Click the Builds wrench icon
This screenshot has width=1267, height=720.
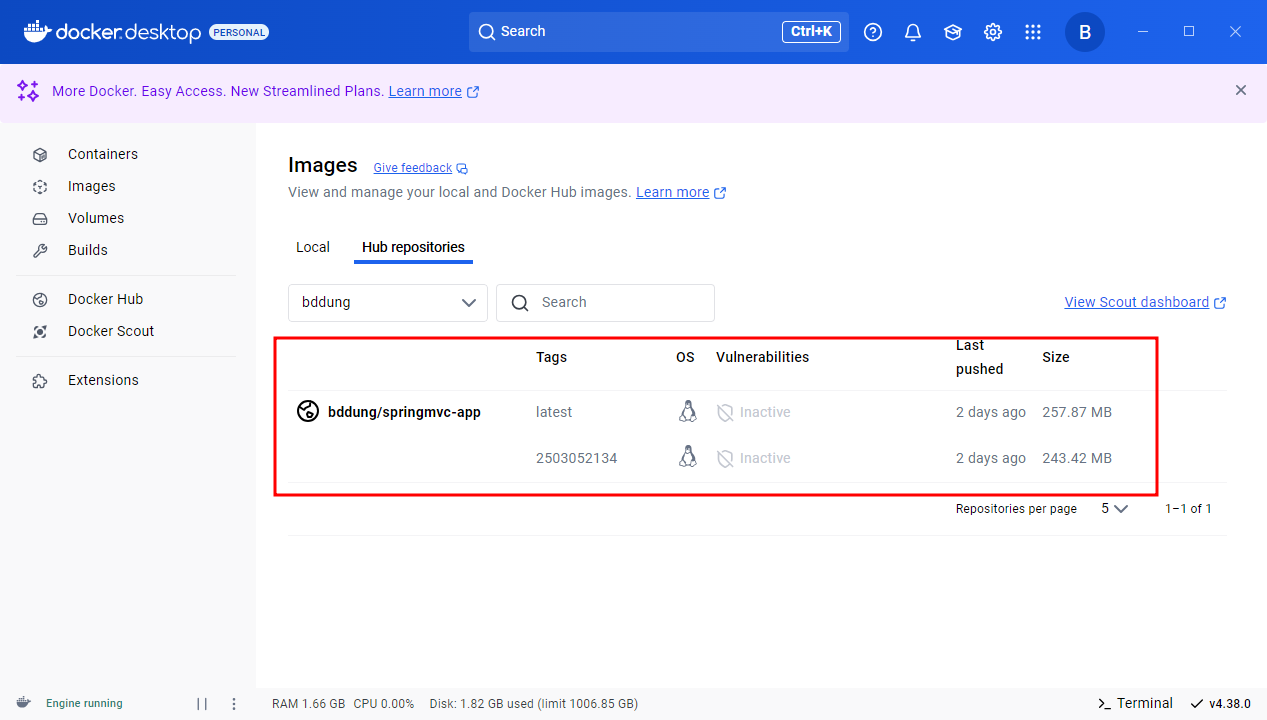[x=40, y=250]
